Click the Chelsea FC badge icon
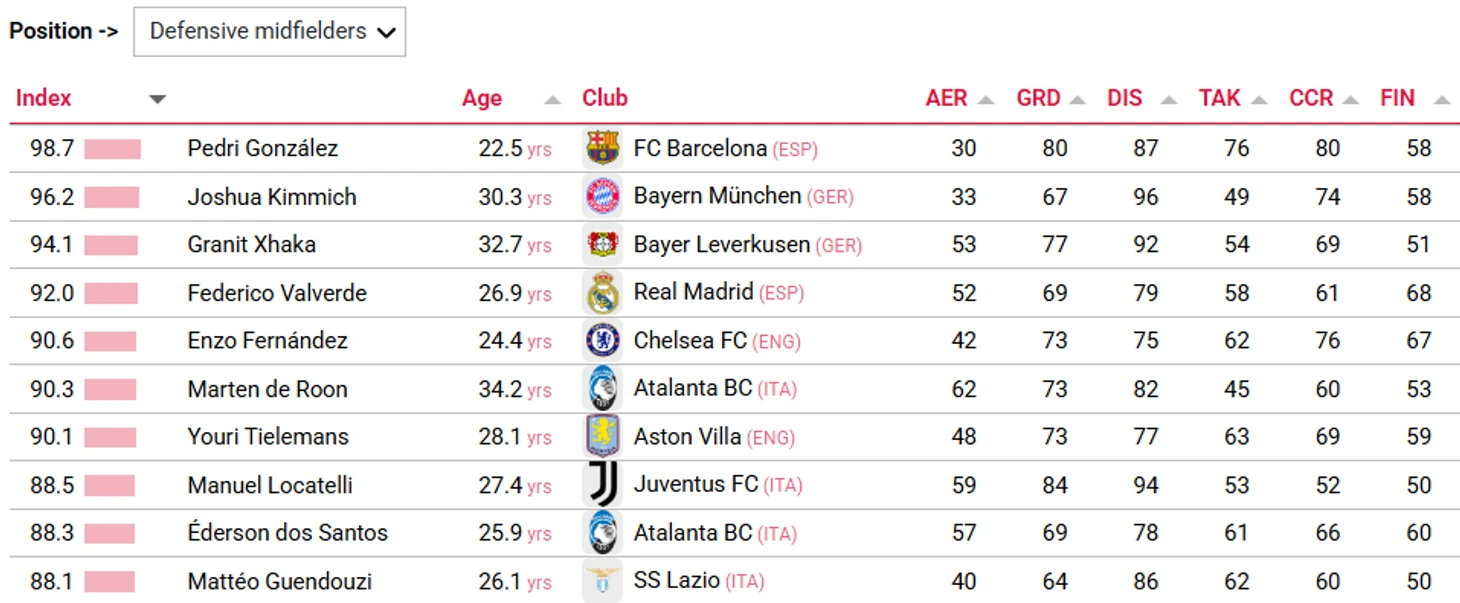This screenshot has height=603, width=1460. click(x=602, y=340)
